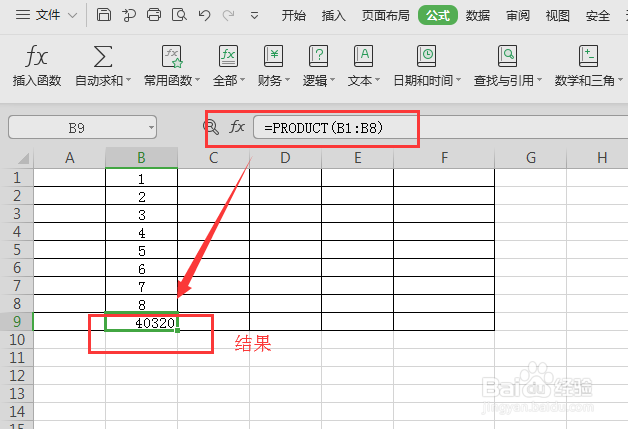This screenshot has width=628, height=429.
Task: Click the Select All corner triangle
Action: [24, 159]
